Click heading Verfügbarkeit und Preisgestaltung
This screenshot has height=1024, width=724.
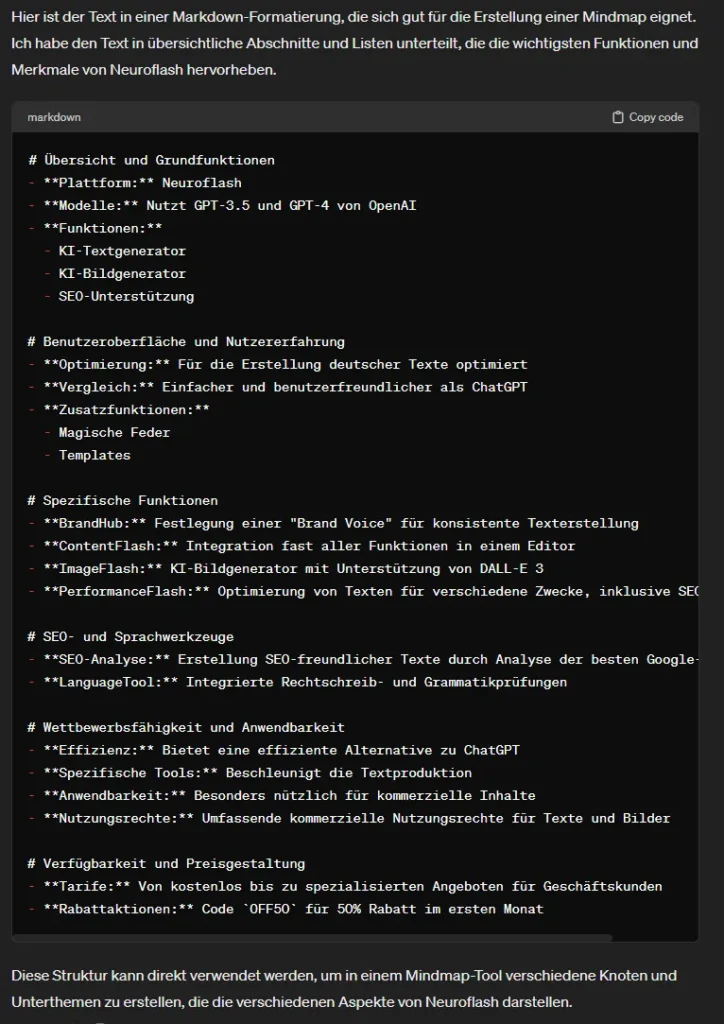[x=174, y=864]
